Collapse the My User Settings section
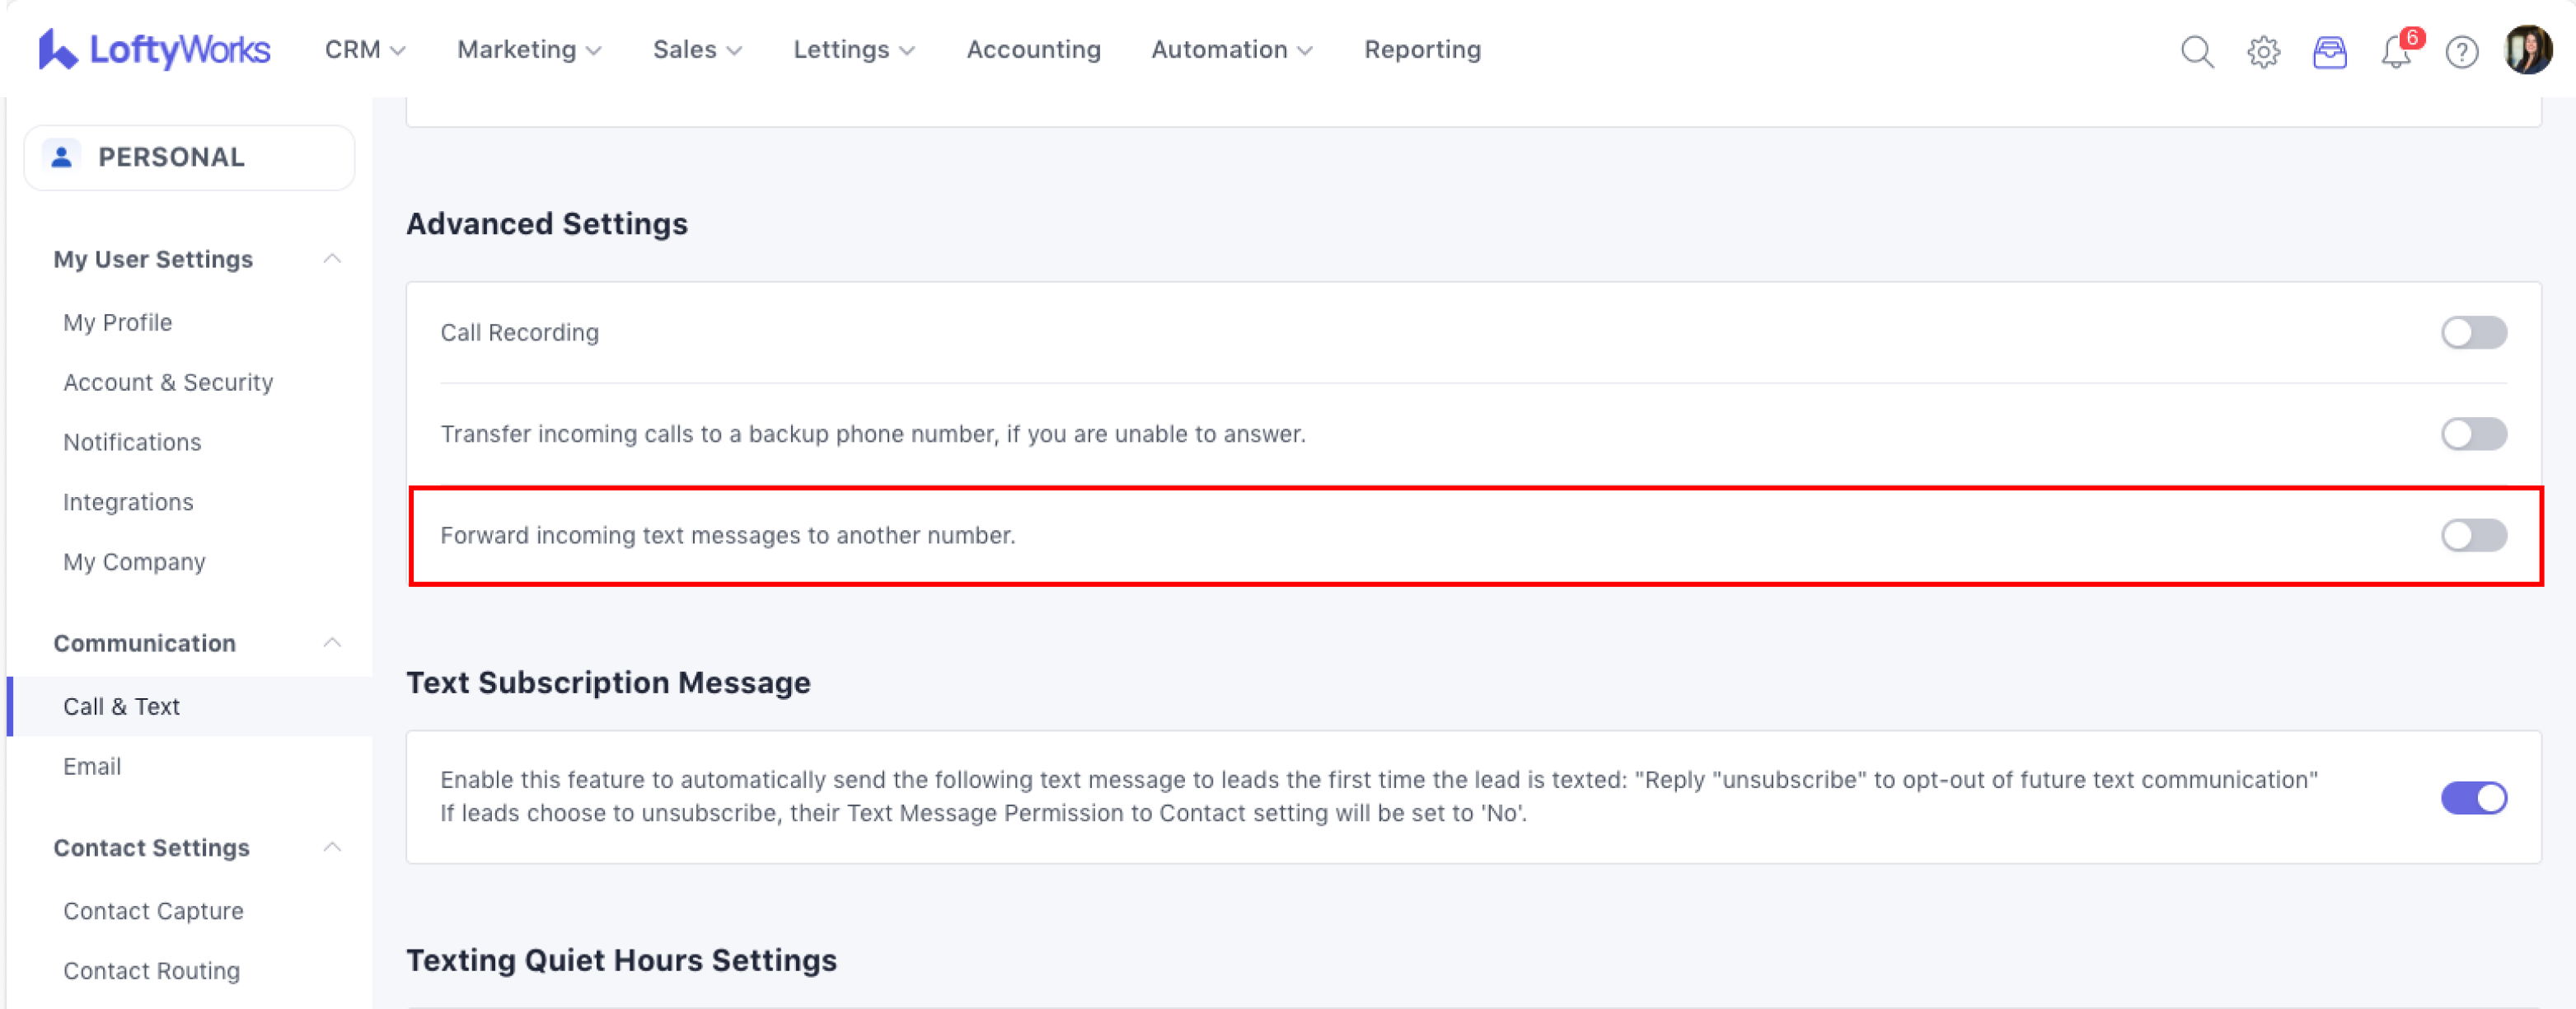This screenshot has height=1009, width=2576. (x=332, y=259)
